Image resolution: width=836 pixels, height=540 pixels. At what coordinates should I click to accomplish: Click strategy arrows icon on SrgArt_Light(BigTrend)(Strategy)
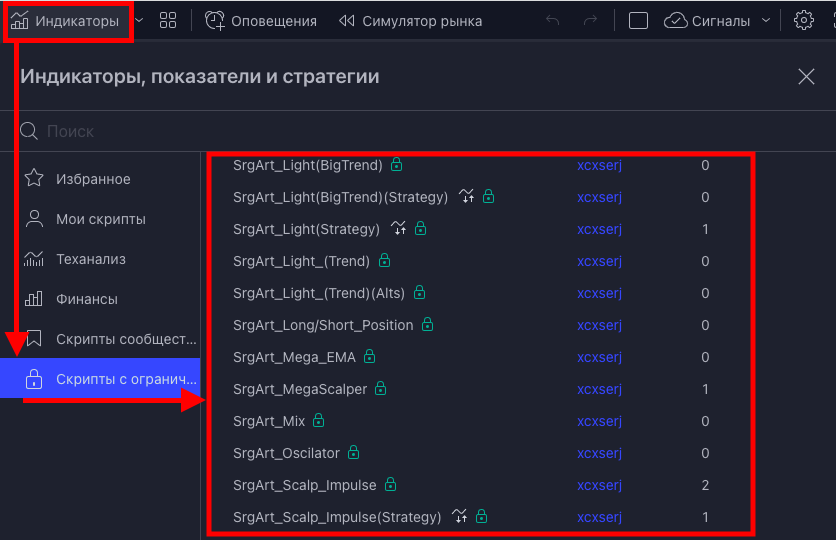pyautogui.click(x=467, y=197)
